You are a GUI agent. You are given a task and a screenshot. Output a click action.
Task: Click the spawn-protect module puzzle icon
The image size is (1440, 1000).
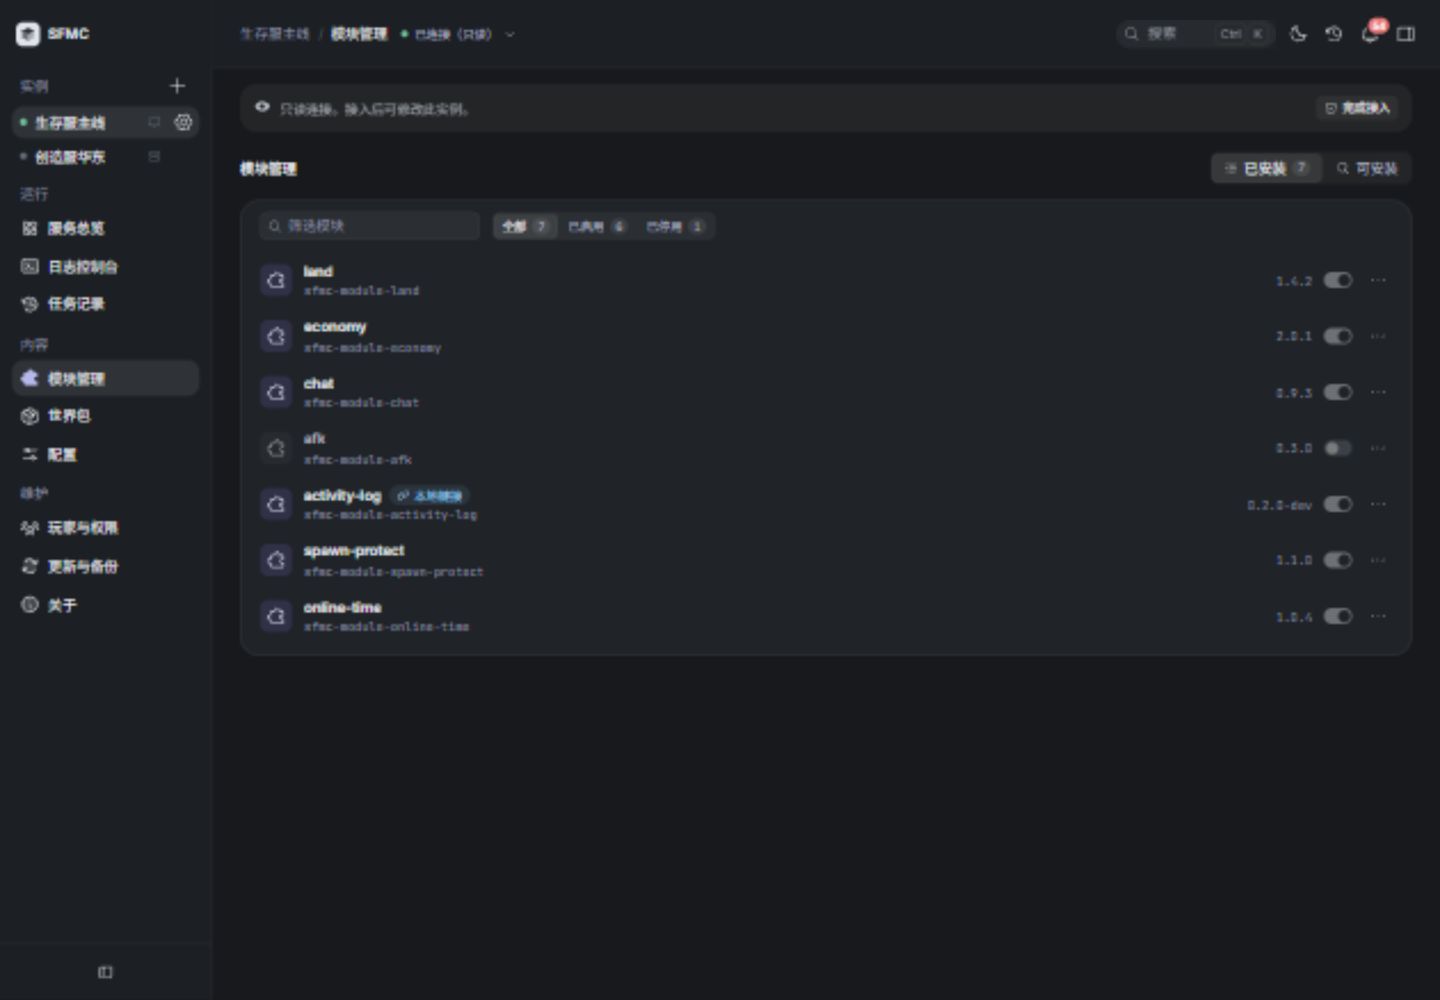[x=276, y=560]
